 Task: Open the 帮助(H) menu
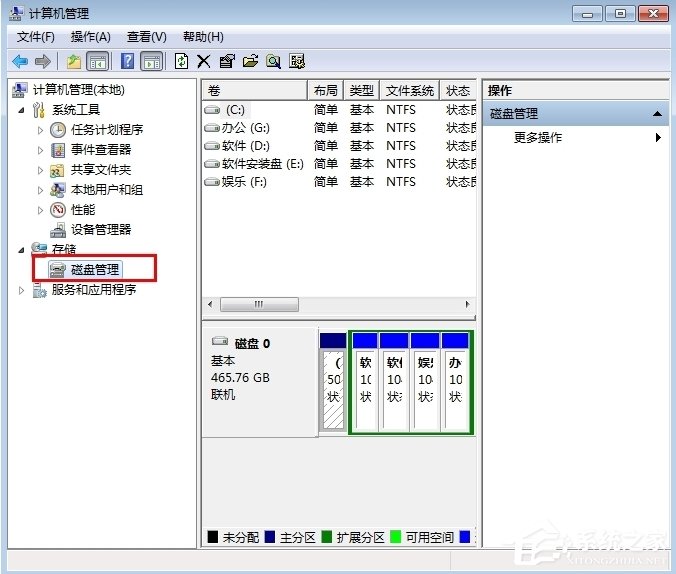click(x=203, y=37)
